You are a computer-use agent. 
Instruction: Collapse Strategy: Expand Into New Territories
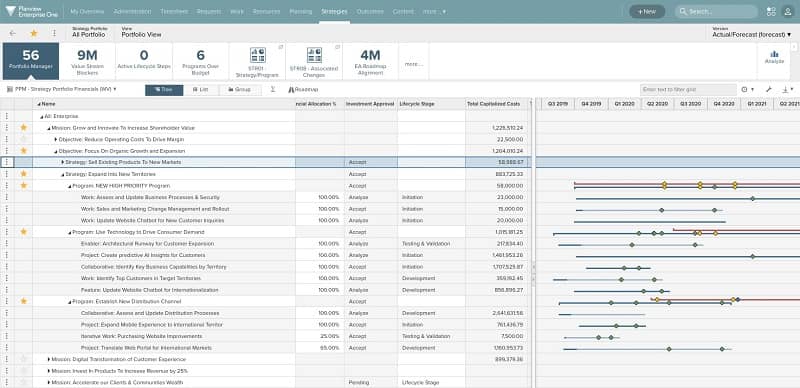[63, 174]
